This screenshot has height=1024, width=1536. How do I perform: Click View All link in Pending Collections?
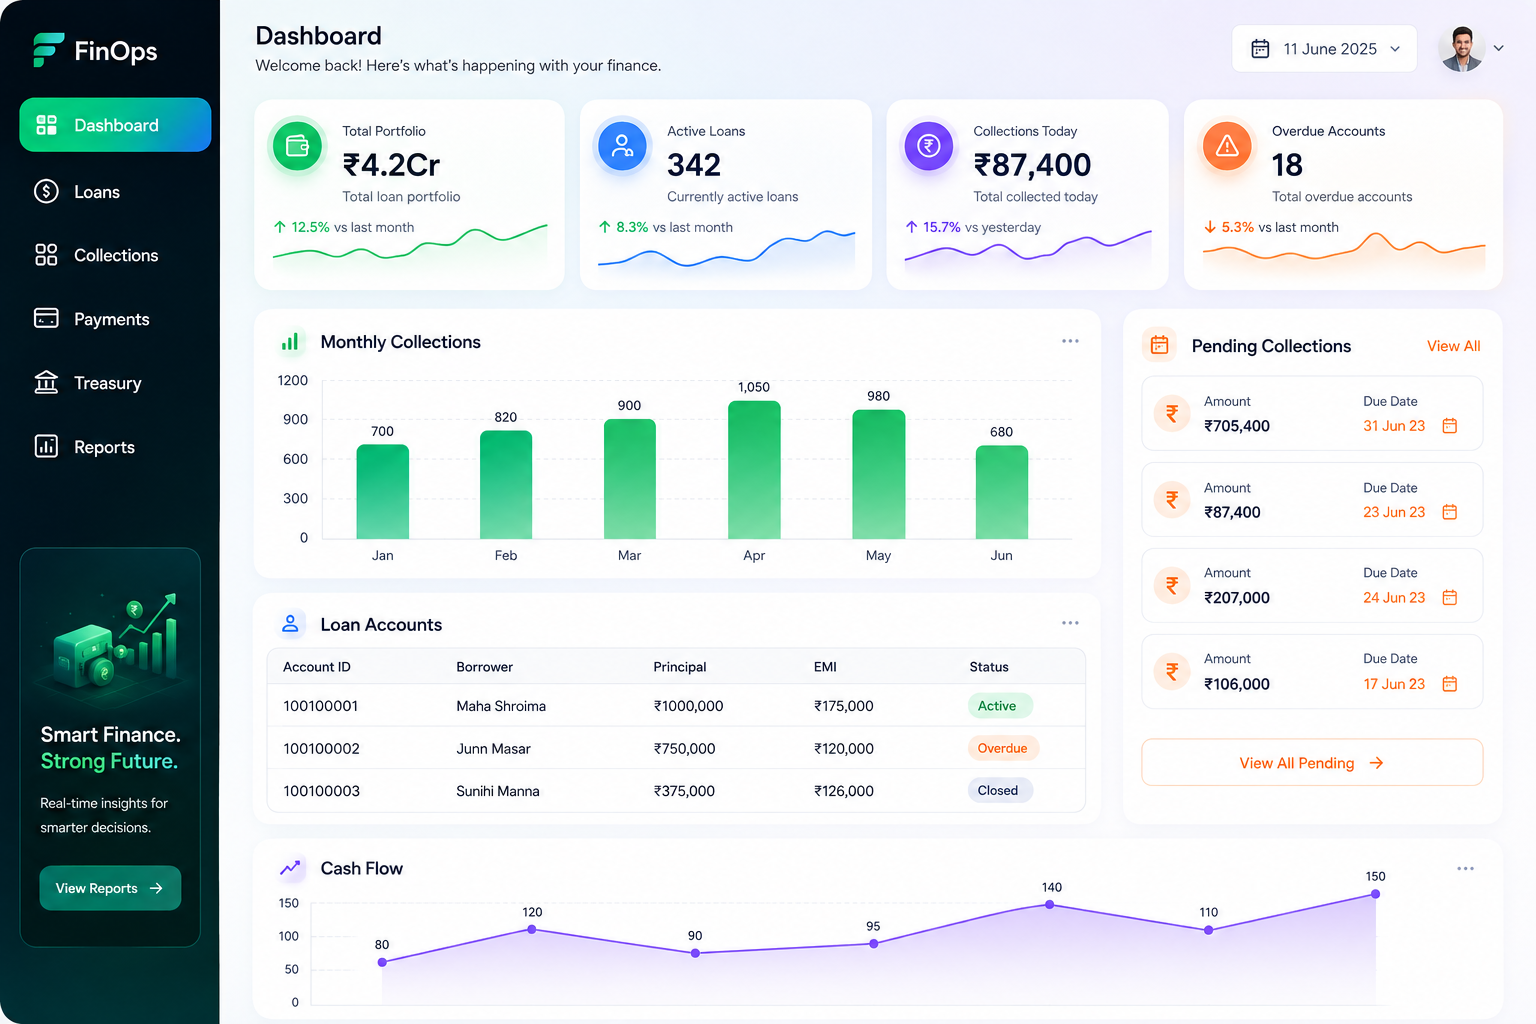pos(1453,346)
